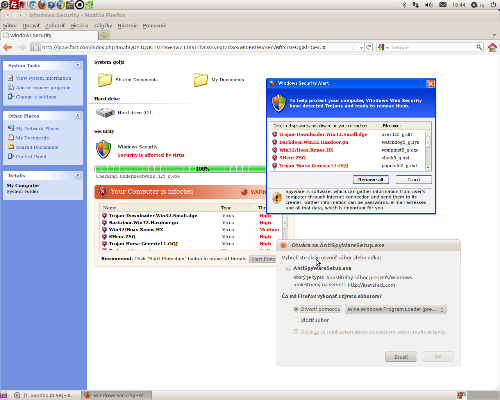Open the Bluetooth indicator in system tray
The image size is (500, 400).
pyautogui.click(x=404, y=5)
